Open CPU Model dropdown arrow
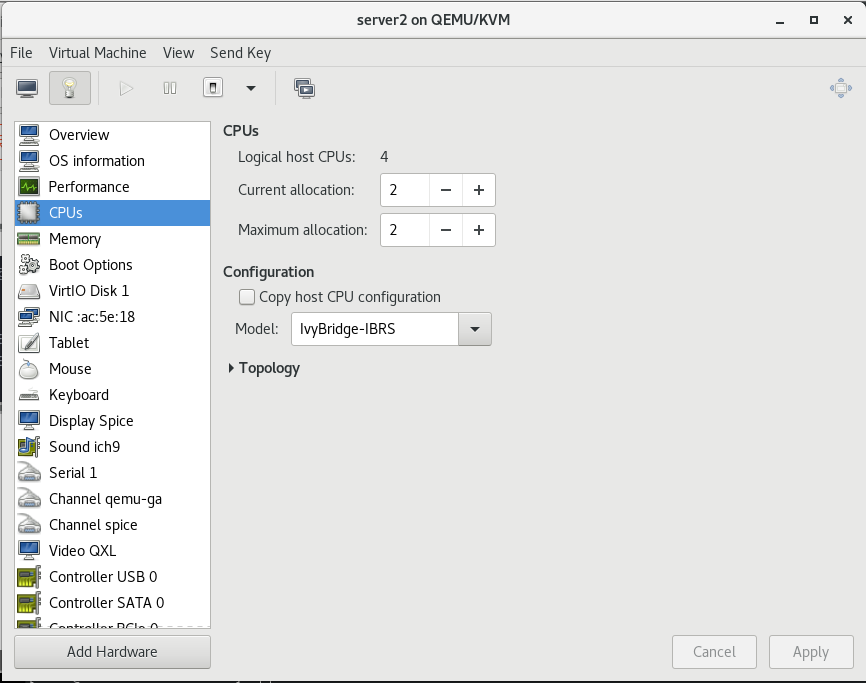The height and width of the screenshot is (683, 866). (x=474, y=329)
